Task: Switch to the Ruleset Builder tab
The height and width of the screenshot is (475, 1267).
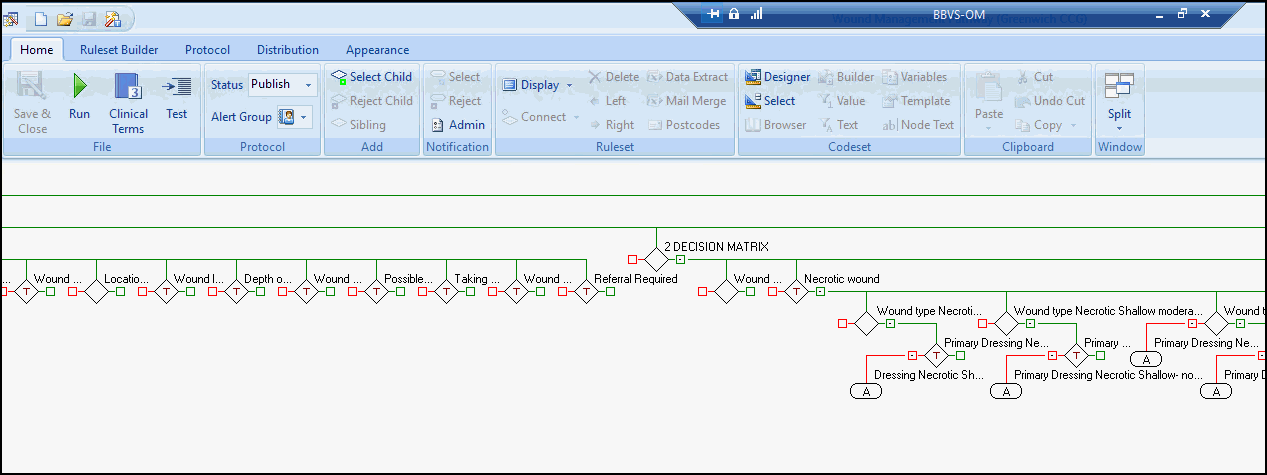Action: pyautogui.click(x=119, y=50)
